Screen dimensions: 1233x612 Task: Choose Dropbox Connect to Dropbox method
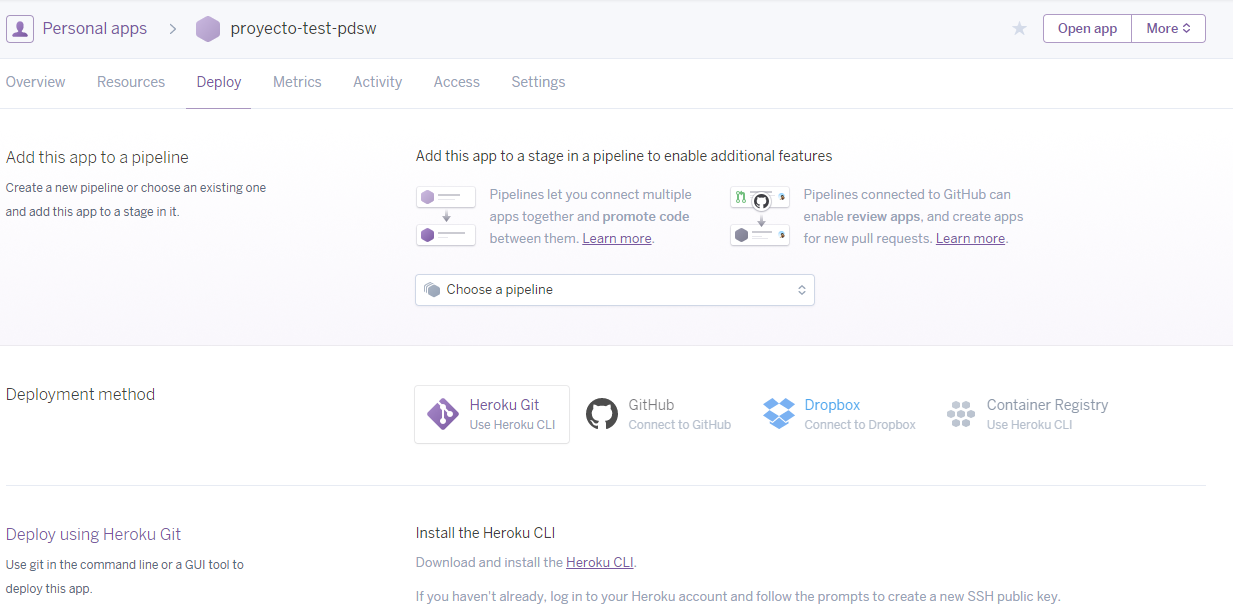tap(839, 414)
